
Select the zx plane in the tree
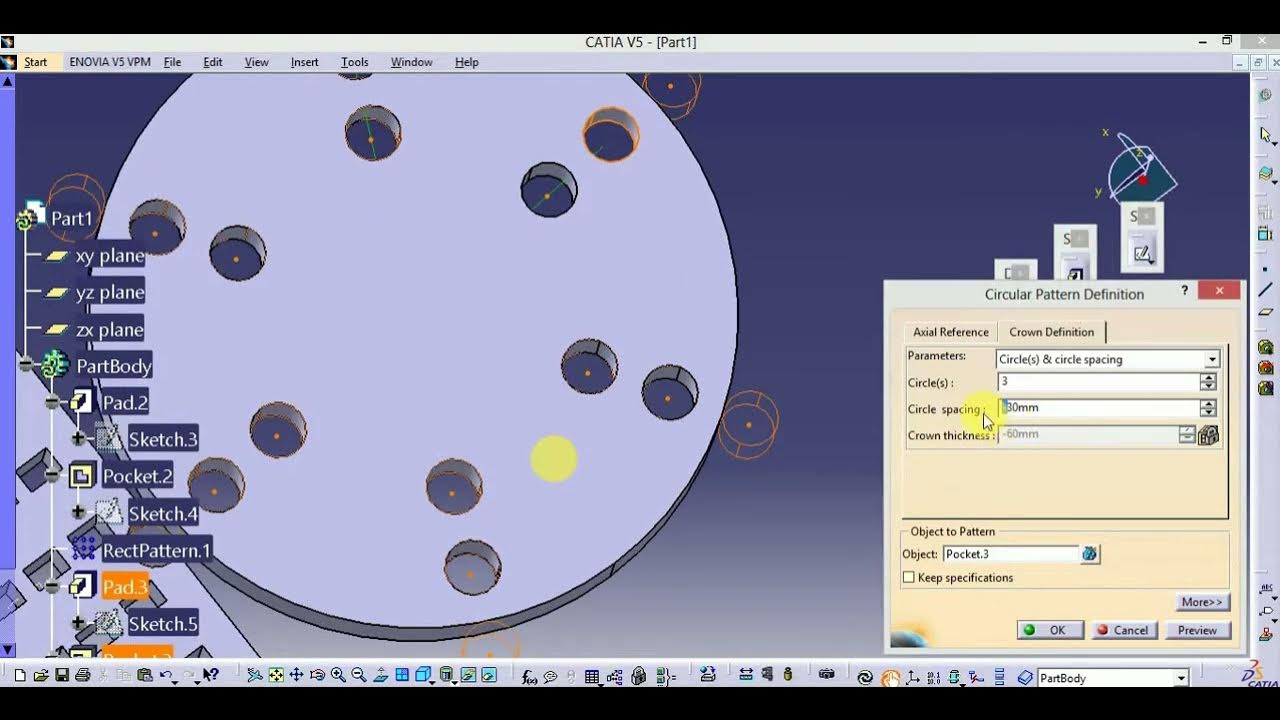click(110, 330)
